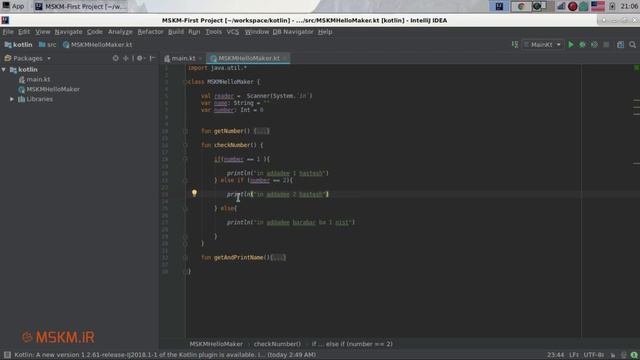The image size is (640, 360).
Task: Open the View menu
Action: click(x=42, y=32)
